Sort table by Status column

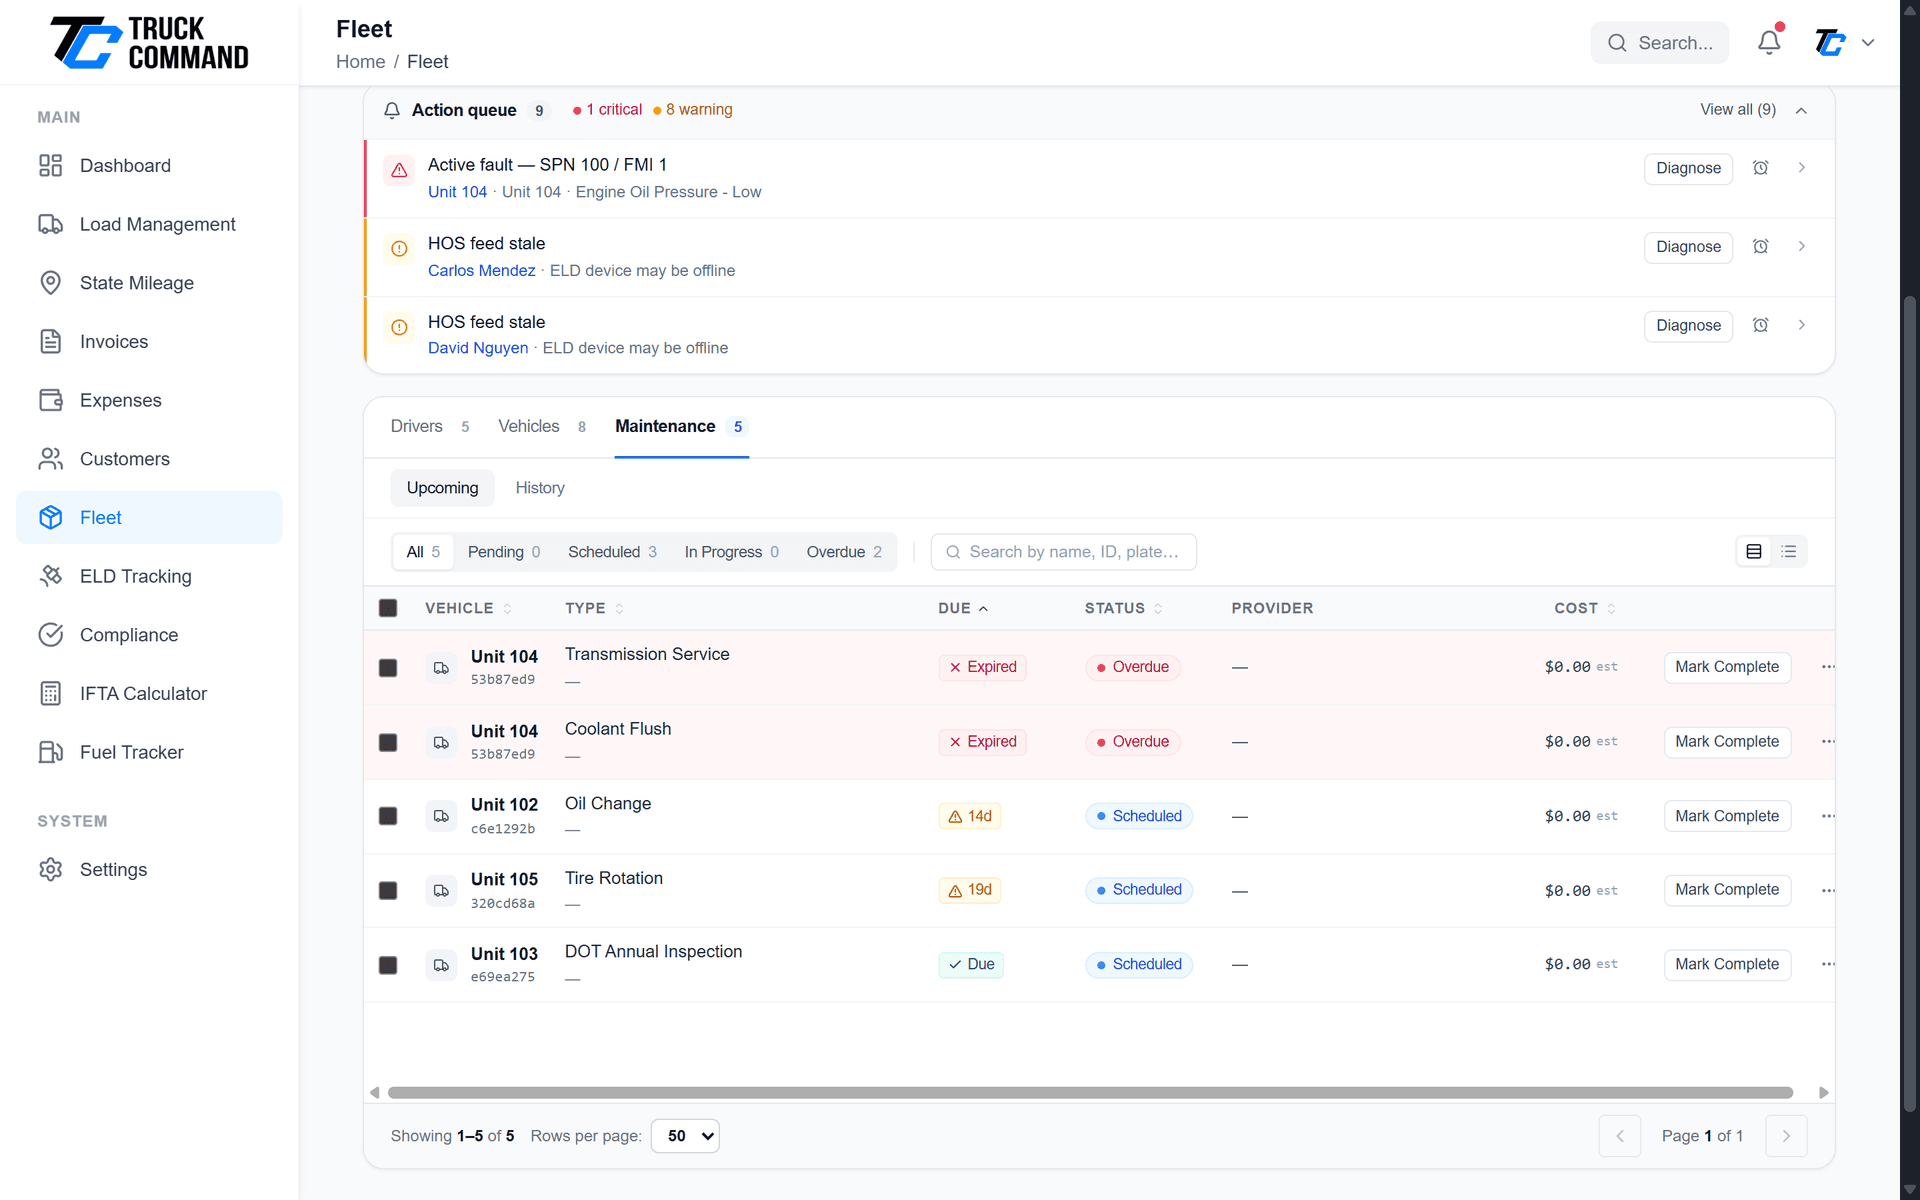(x=1124, y=608)
